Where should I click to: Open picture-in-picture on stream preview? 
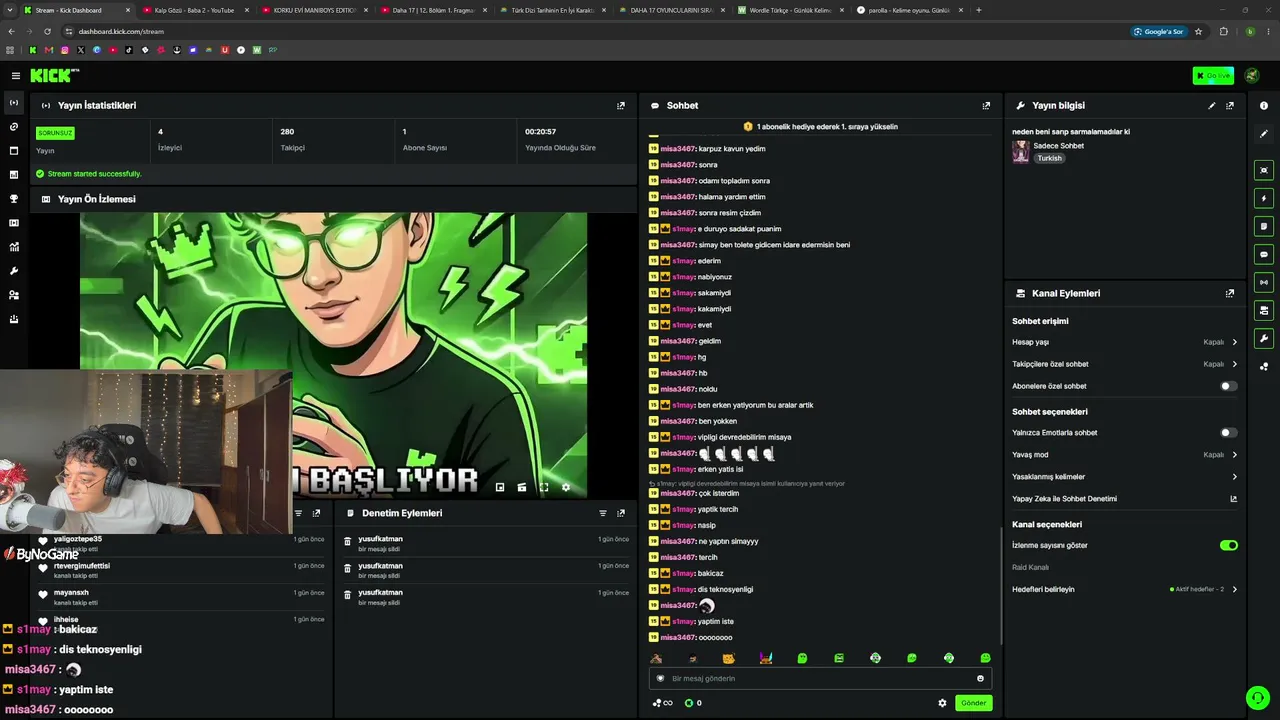click(500, 487)
